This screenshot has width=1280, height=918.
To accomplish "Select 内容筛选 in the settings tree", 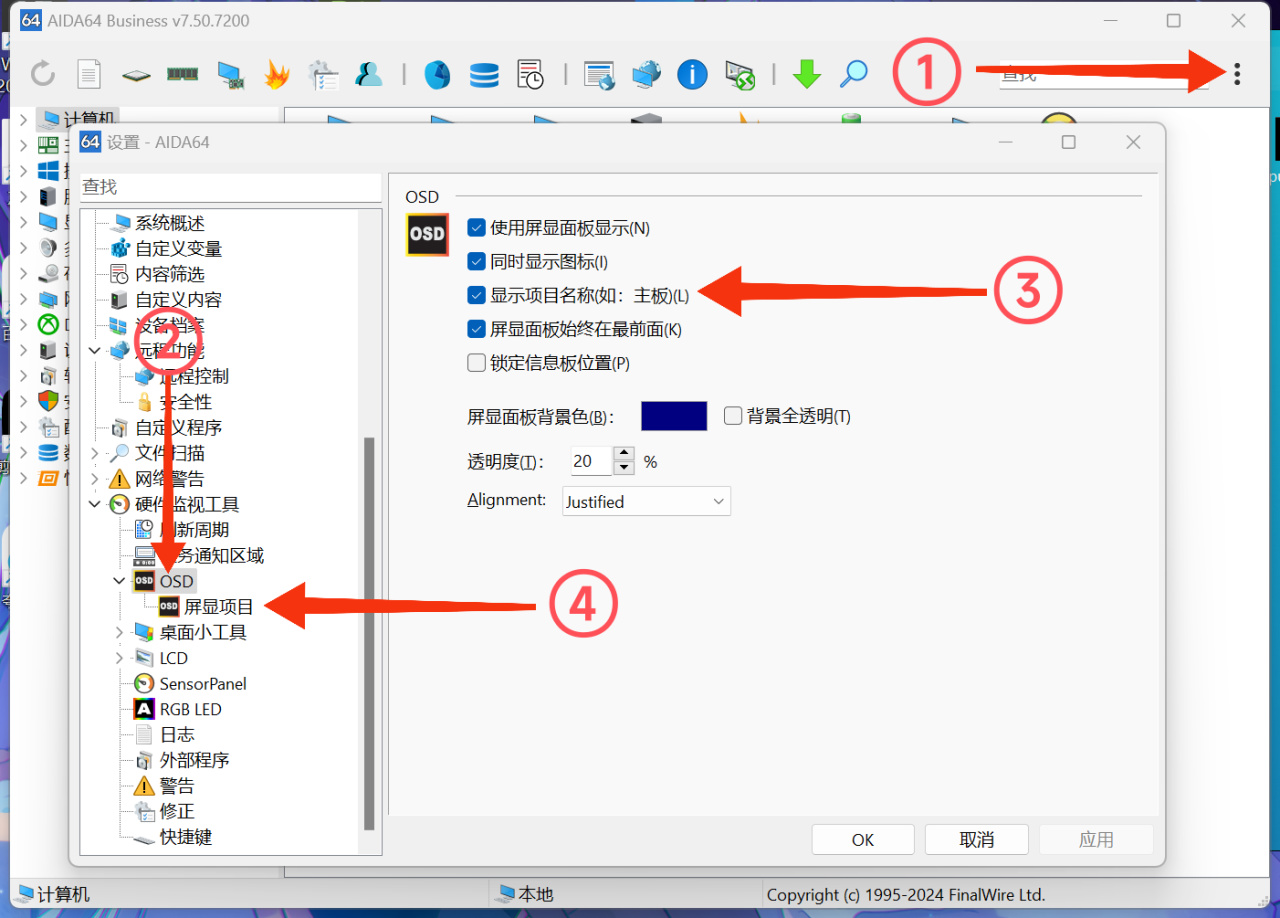I will [170, 274].
